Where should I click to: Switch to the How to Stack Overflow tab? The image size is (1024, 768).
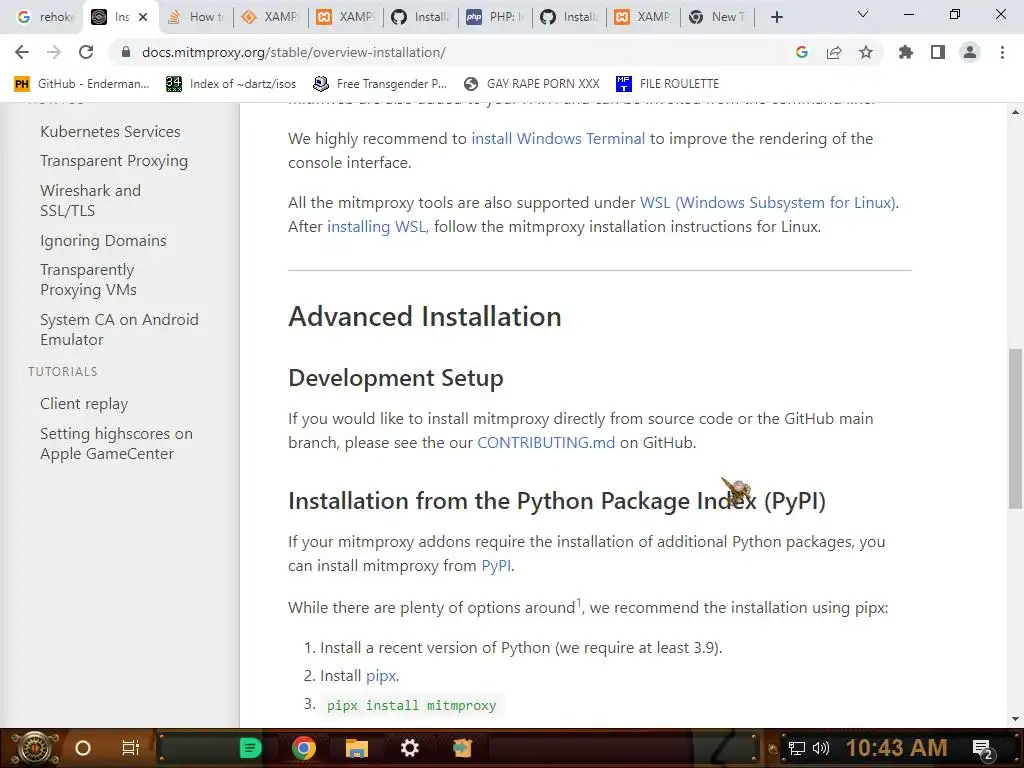pos(196,17)
